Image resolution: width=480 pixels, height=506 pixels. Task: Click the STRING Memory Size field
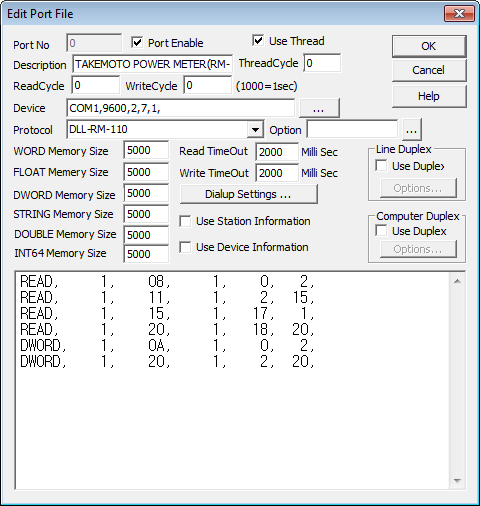pyautogui.click(x=146, y=214)
